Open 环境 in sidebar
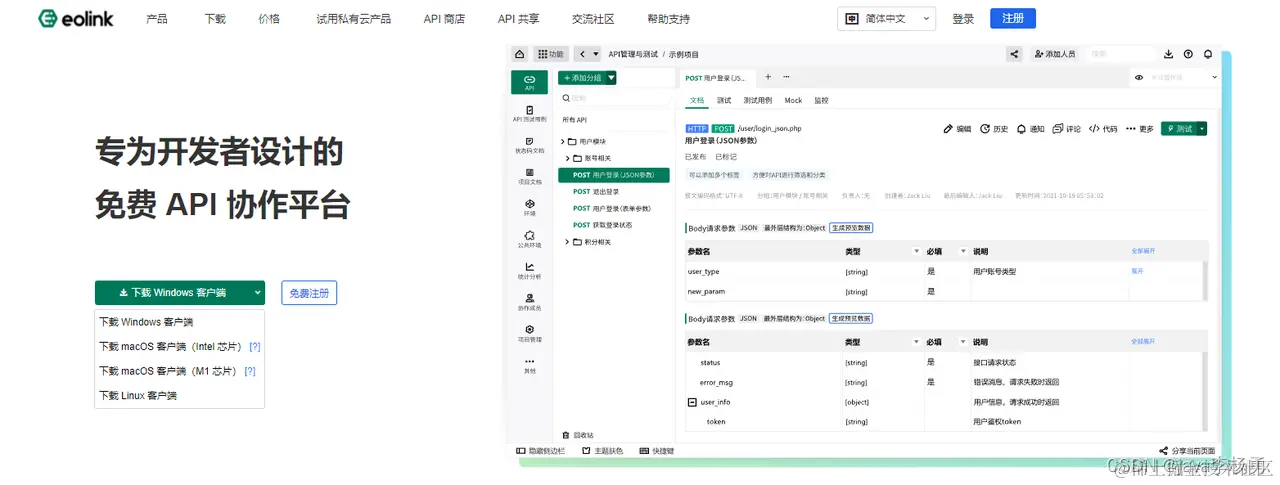Viewport: 1280px width, 485px height. pyautogui.click(x=529, y=207)
